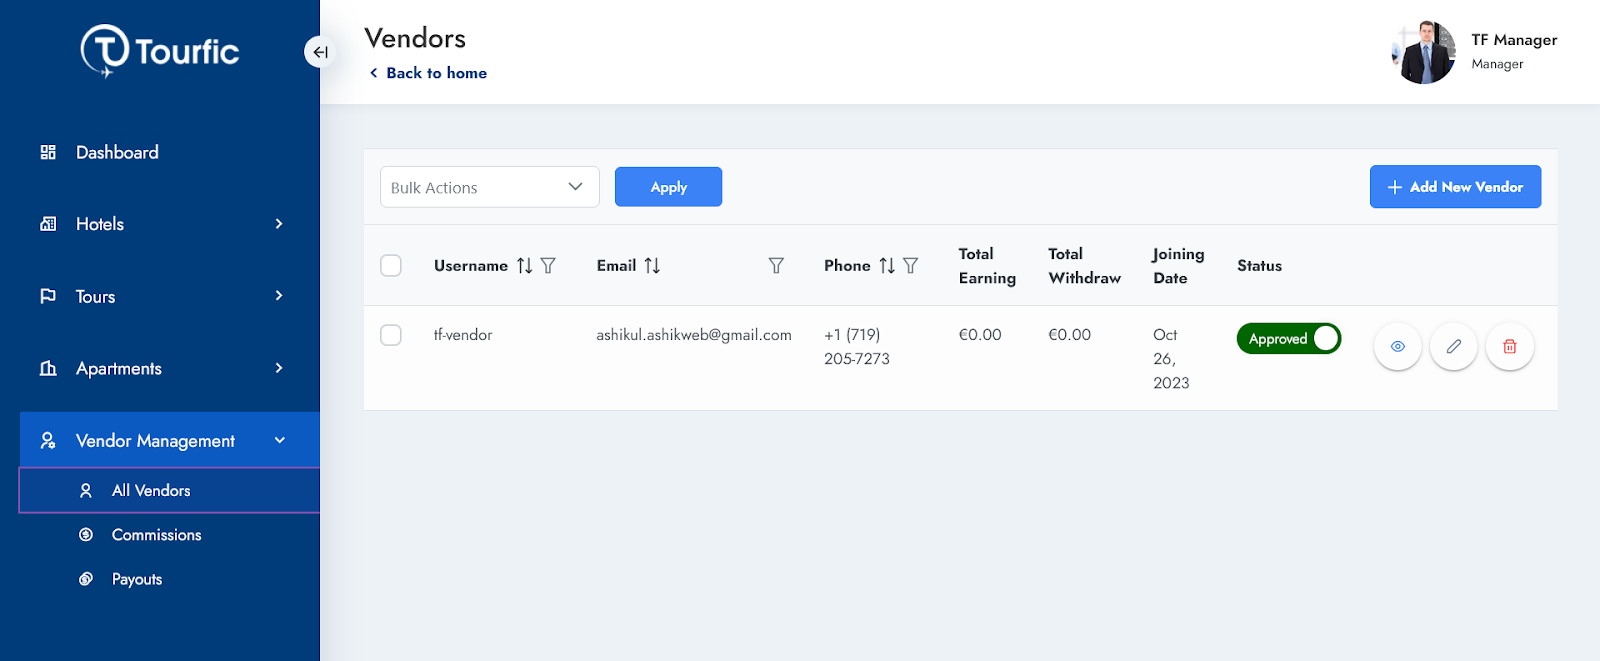Image resolution: width=1600 pixels, height=661 pixels.
Task: Click the edit vendor pencil icon
Action: tap(1453, 346)
